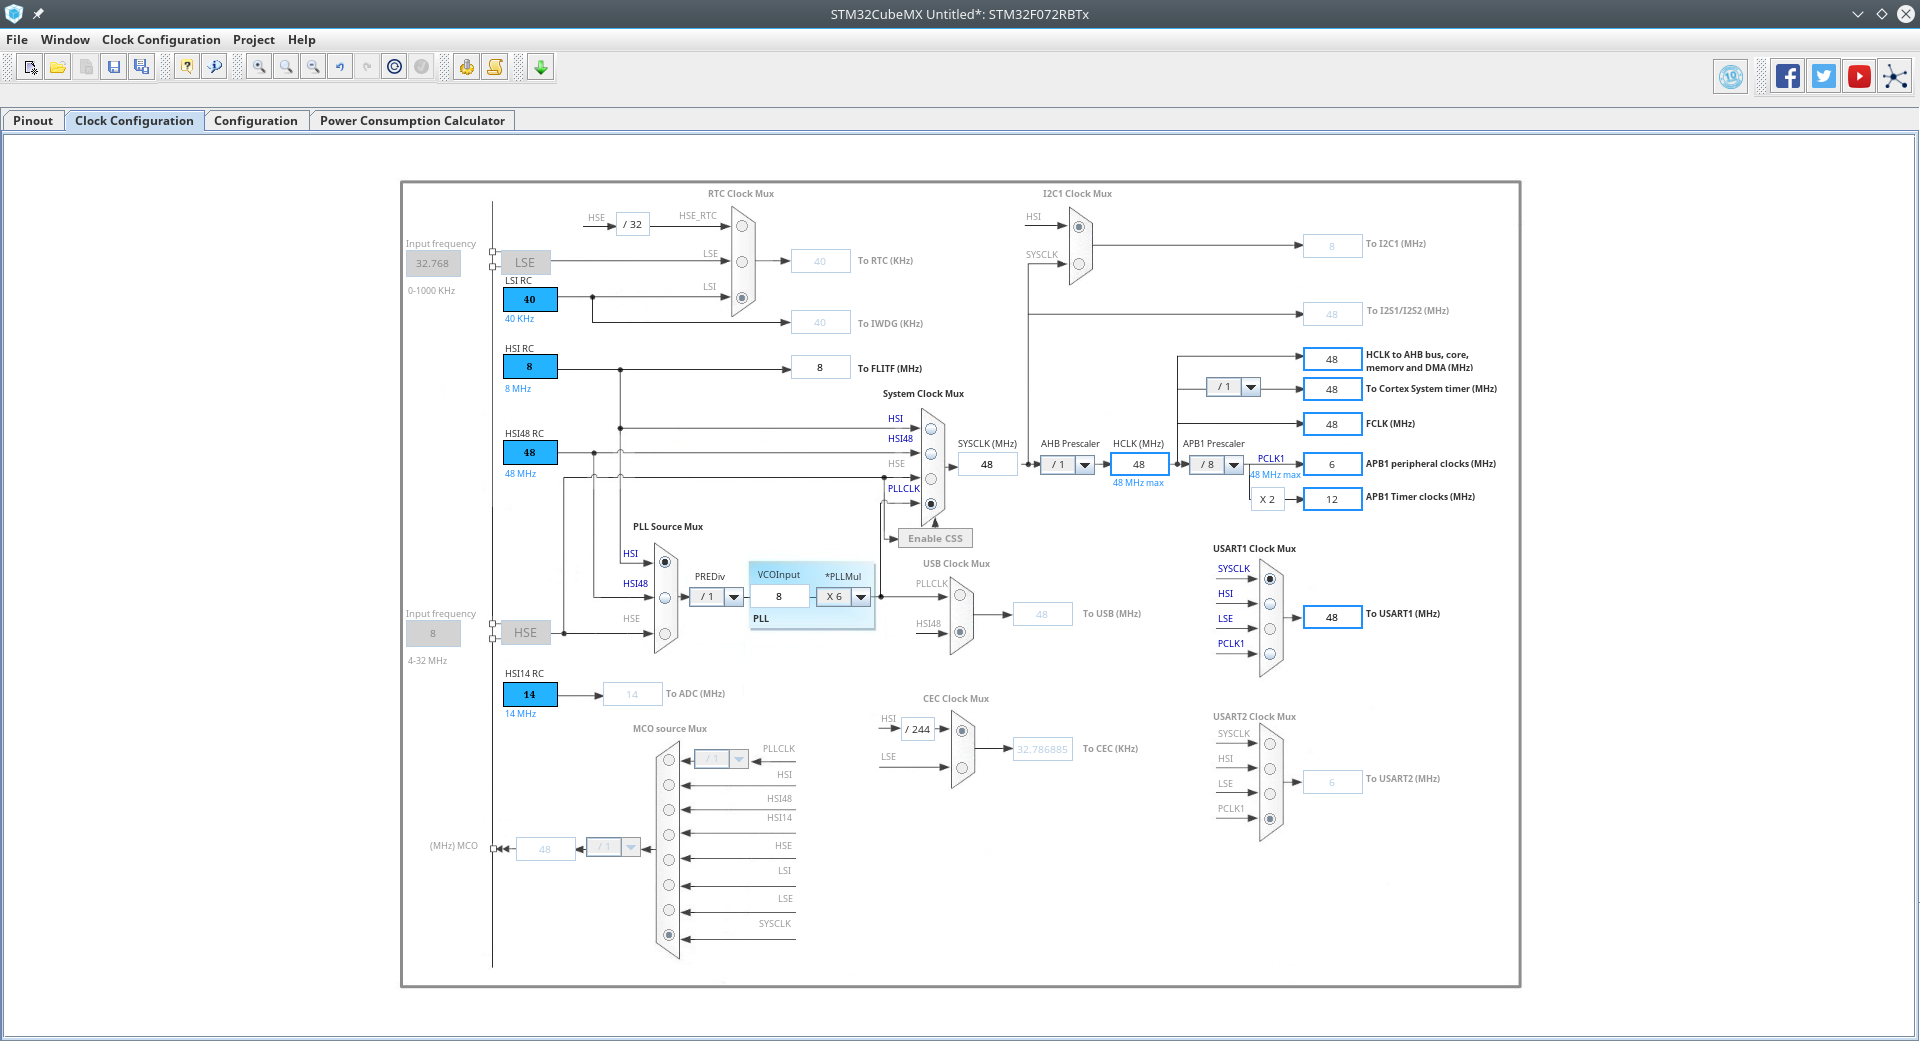
Task: Open a project with the folder icon
Action: tap(58, 67)
